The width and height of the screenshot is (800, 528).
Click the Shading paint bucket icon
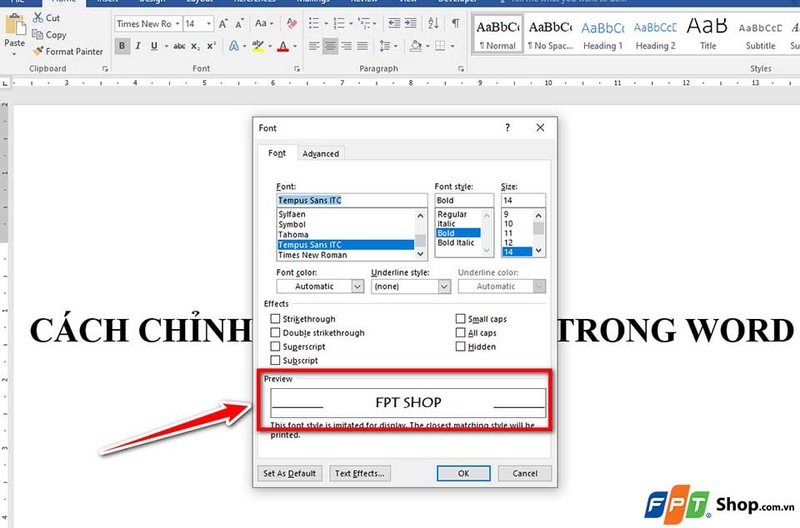[x=416, y=46]
